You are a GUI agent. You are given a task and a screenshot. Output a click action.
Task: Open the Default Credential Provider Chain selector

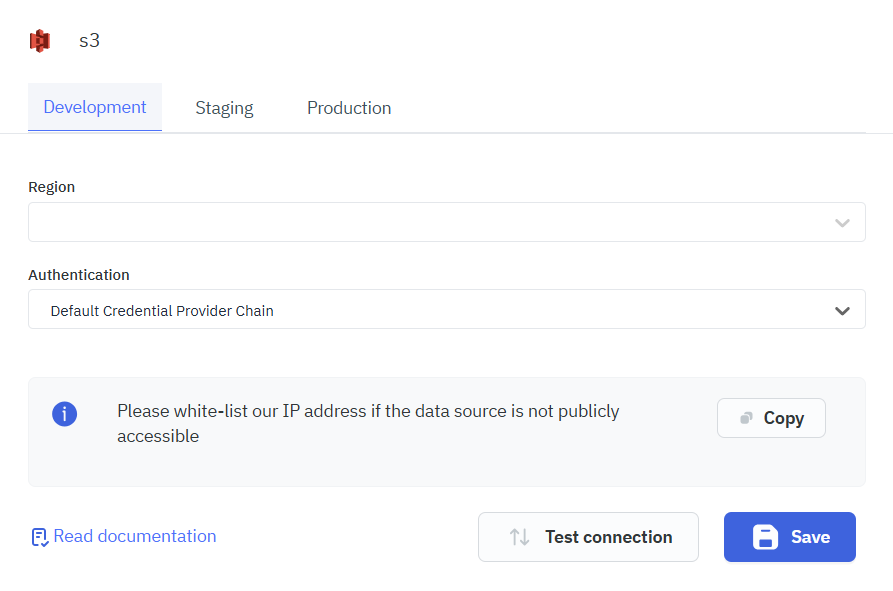coord(446,309)
